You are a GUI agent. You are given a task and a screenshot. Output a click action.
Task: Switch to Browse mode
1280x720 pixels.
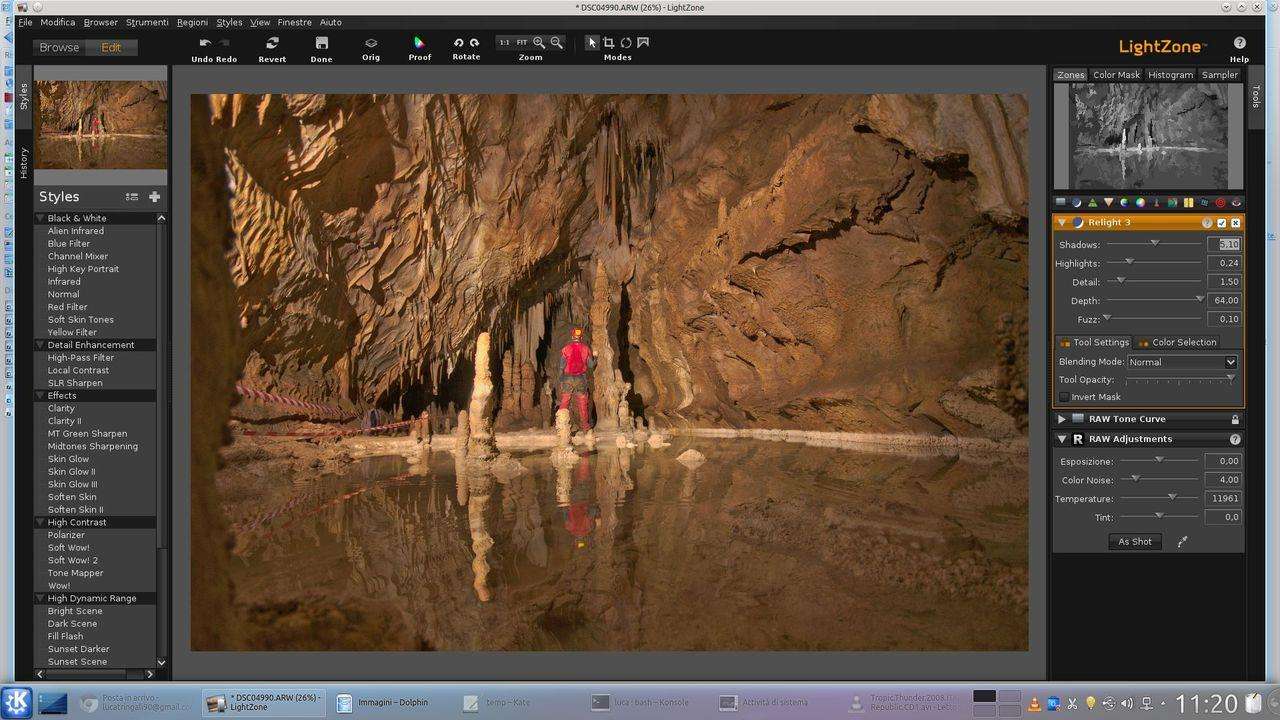pos(59,47)
